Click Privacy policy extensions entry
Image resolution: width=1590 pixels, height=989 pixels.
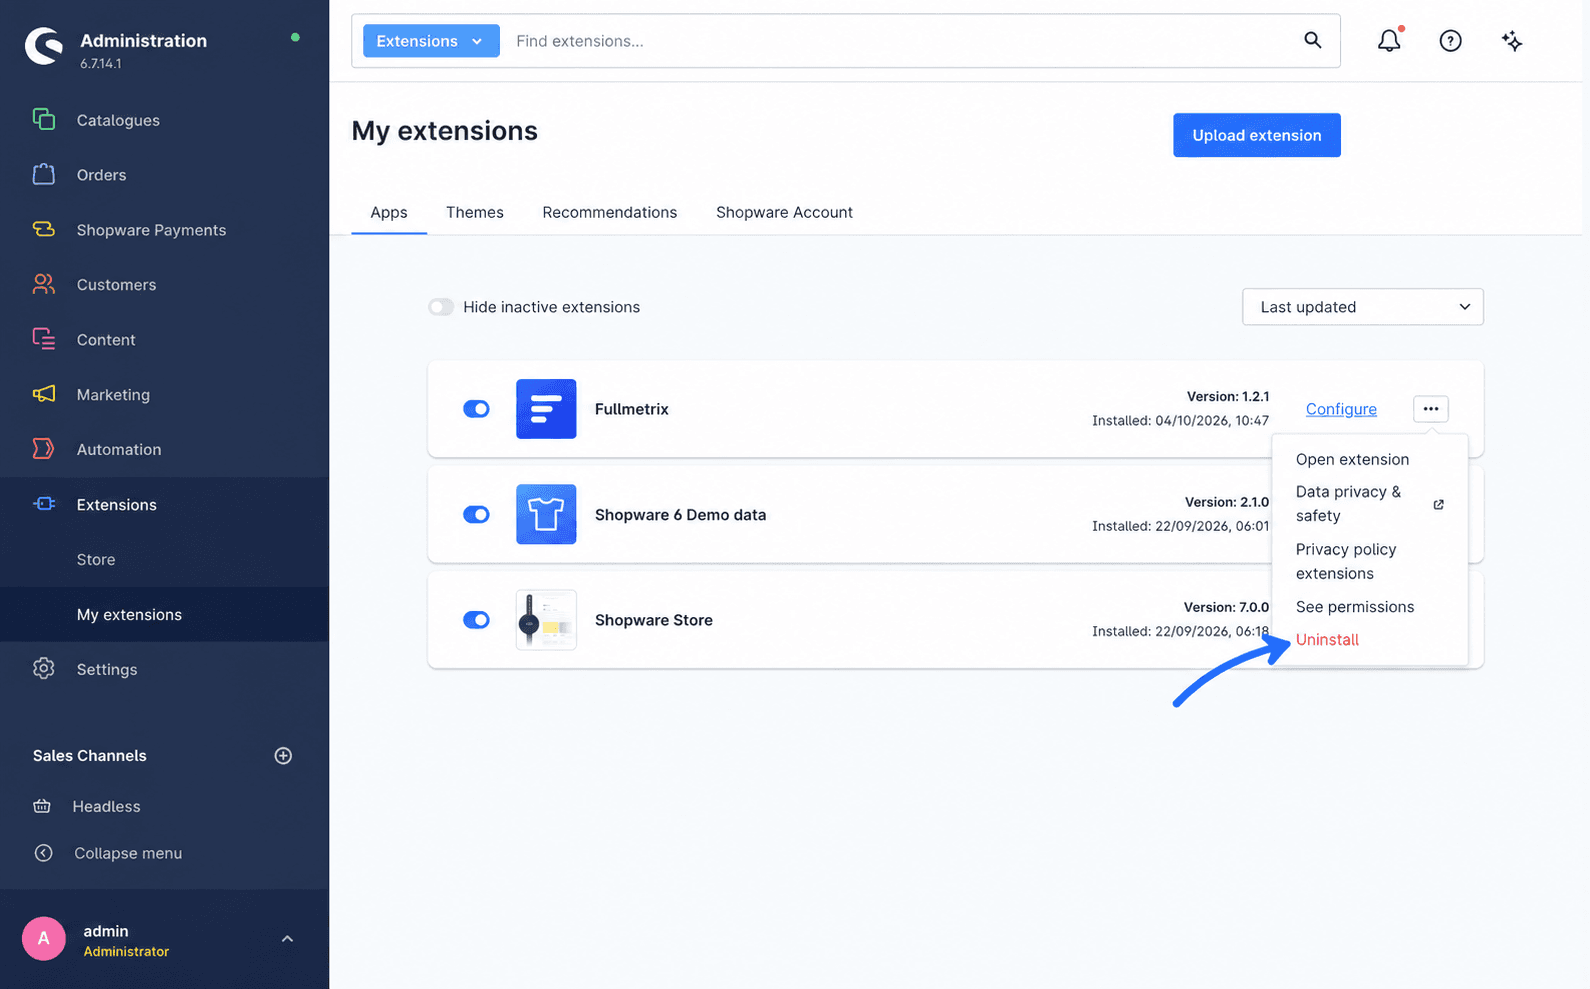tap(1346, 561)
